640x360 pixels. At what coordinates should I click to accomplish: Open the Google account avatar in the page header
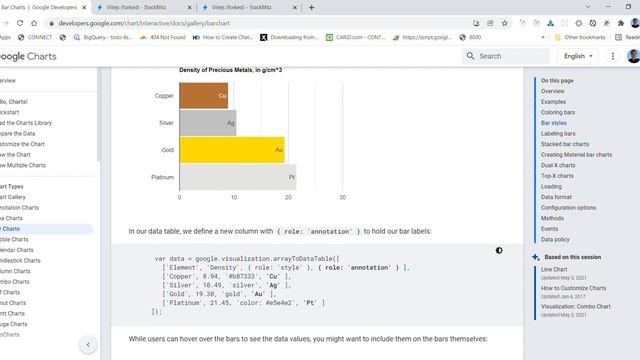click(x=633, y=56)
